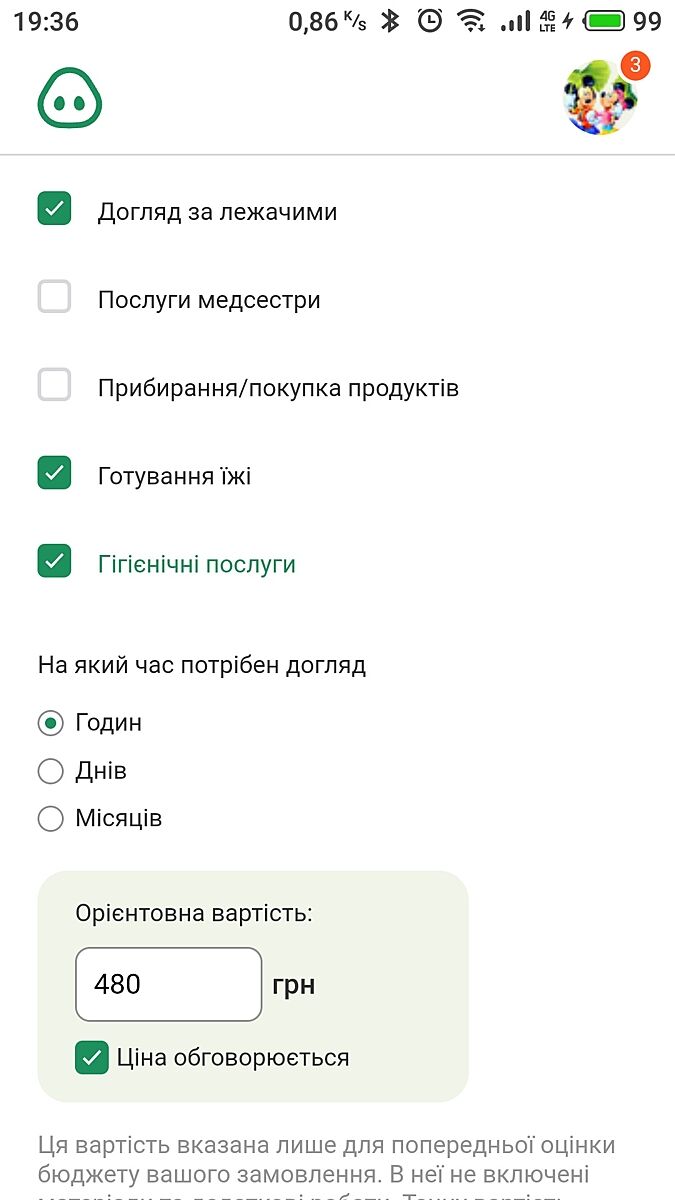675x1200 pixels.
Task: Uncheck the Догляд за лежачими checkbox
Action: pos(54,209)
